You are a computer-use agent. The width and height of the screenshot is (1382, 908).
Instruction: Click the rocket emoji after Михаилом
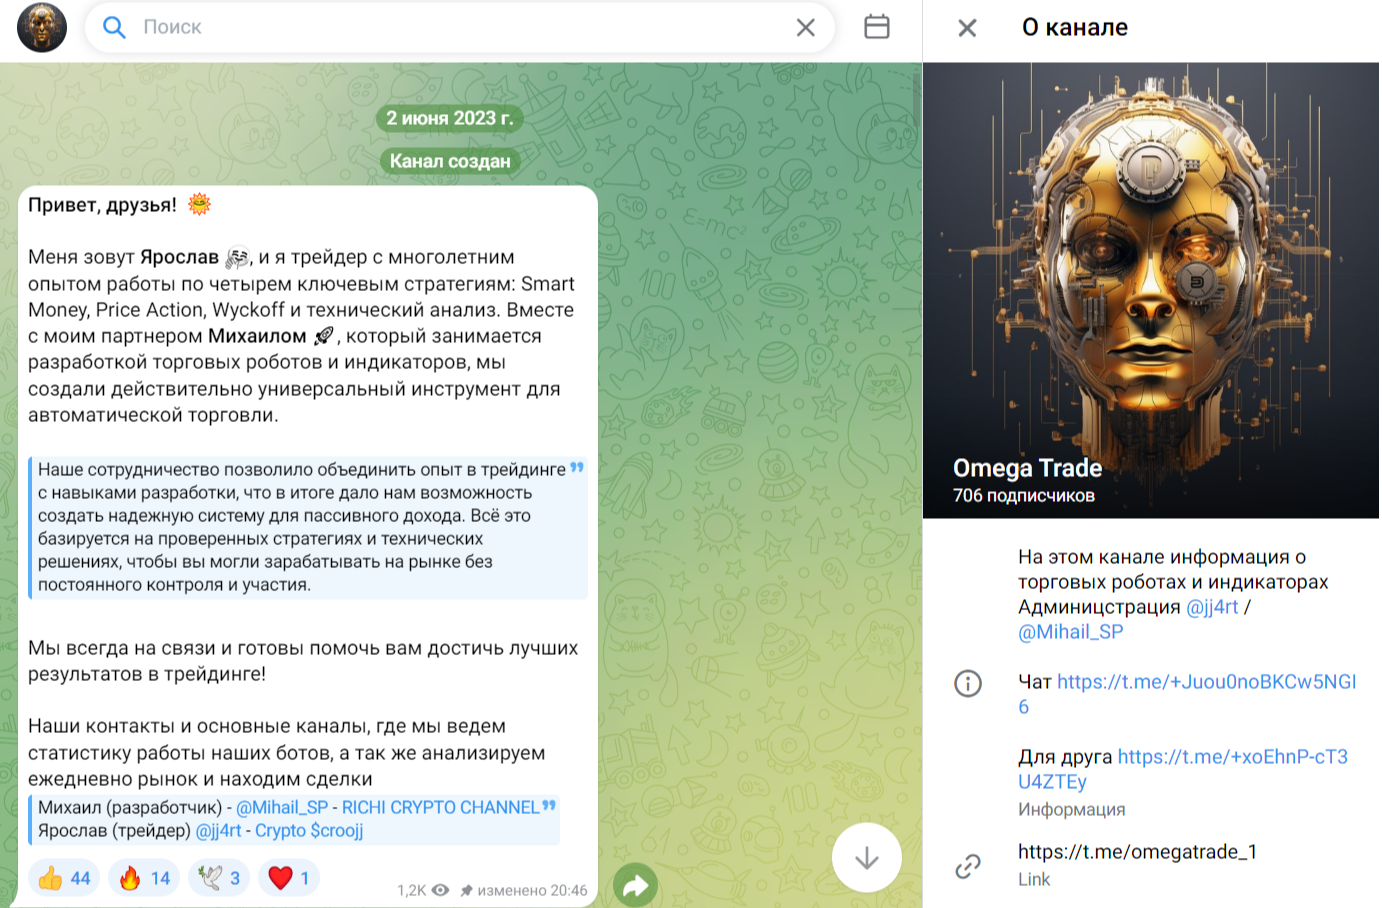pyautogui.click(x=324, y=336)
